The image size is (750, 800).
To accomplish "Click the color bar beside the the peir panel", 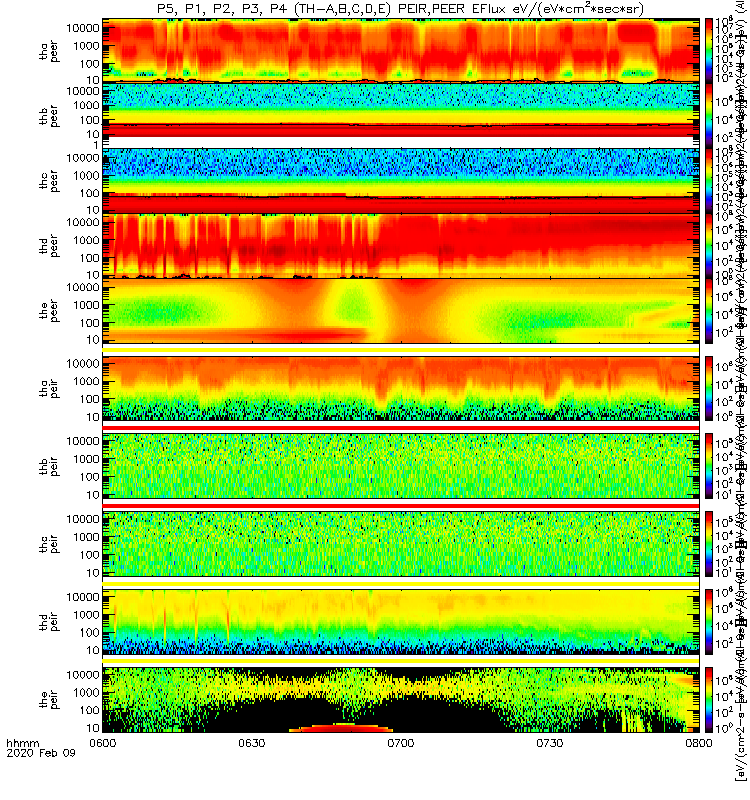I will (709, 699).
